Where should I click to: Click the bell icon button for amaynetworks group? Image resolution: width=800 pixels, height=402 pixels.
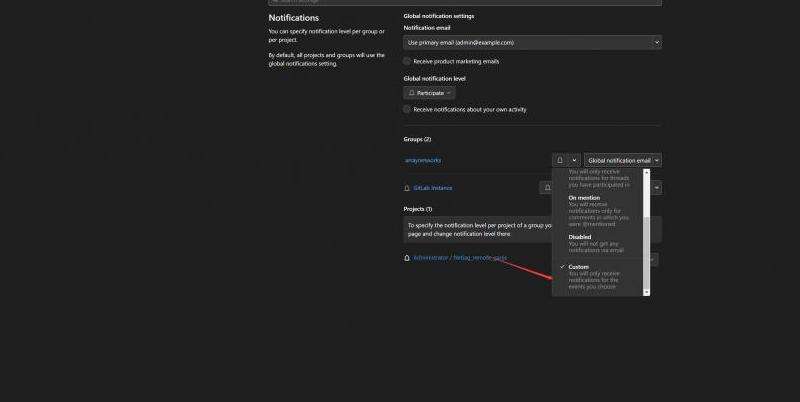[558, 160]
